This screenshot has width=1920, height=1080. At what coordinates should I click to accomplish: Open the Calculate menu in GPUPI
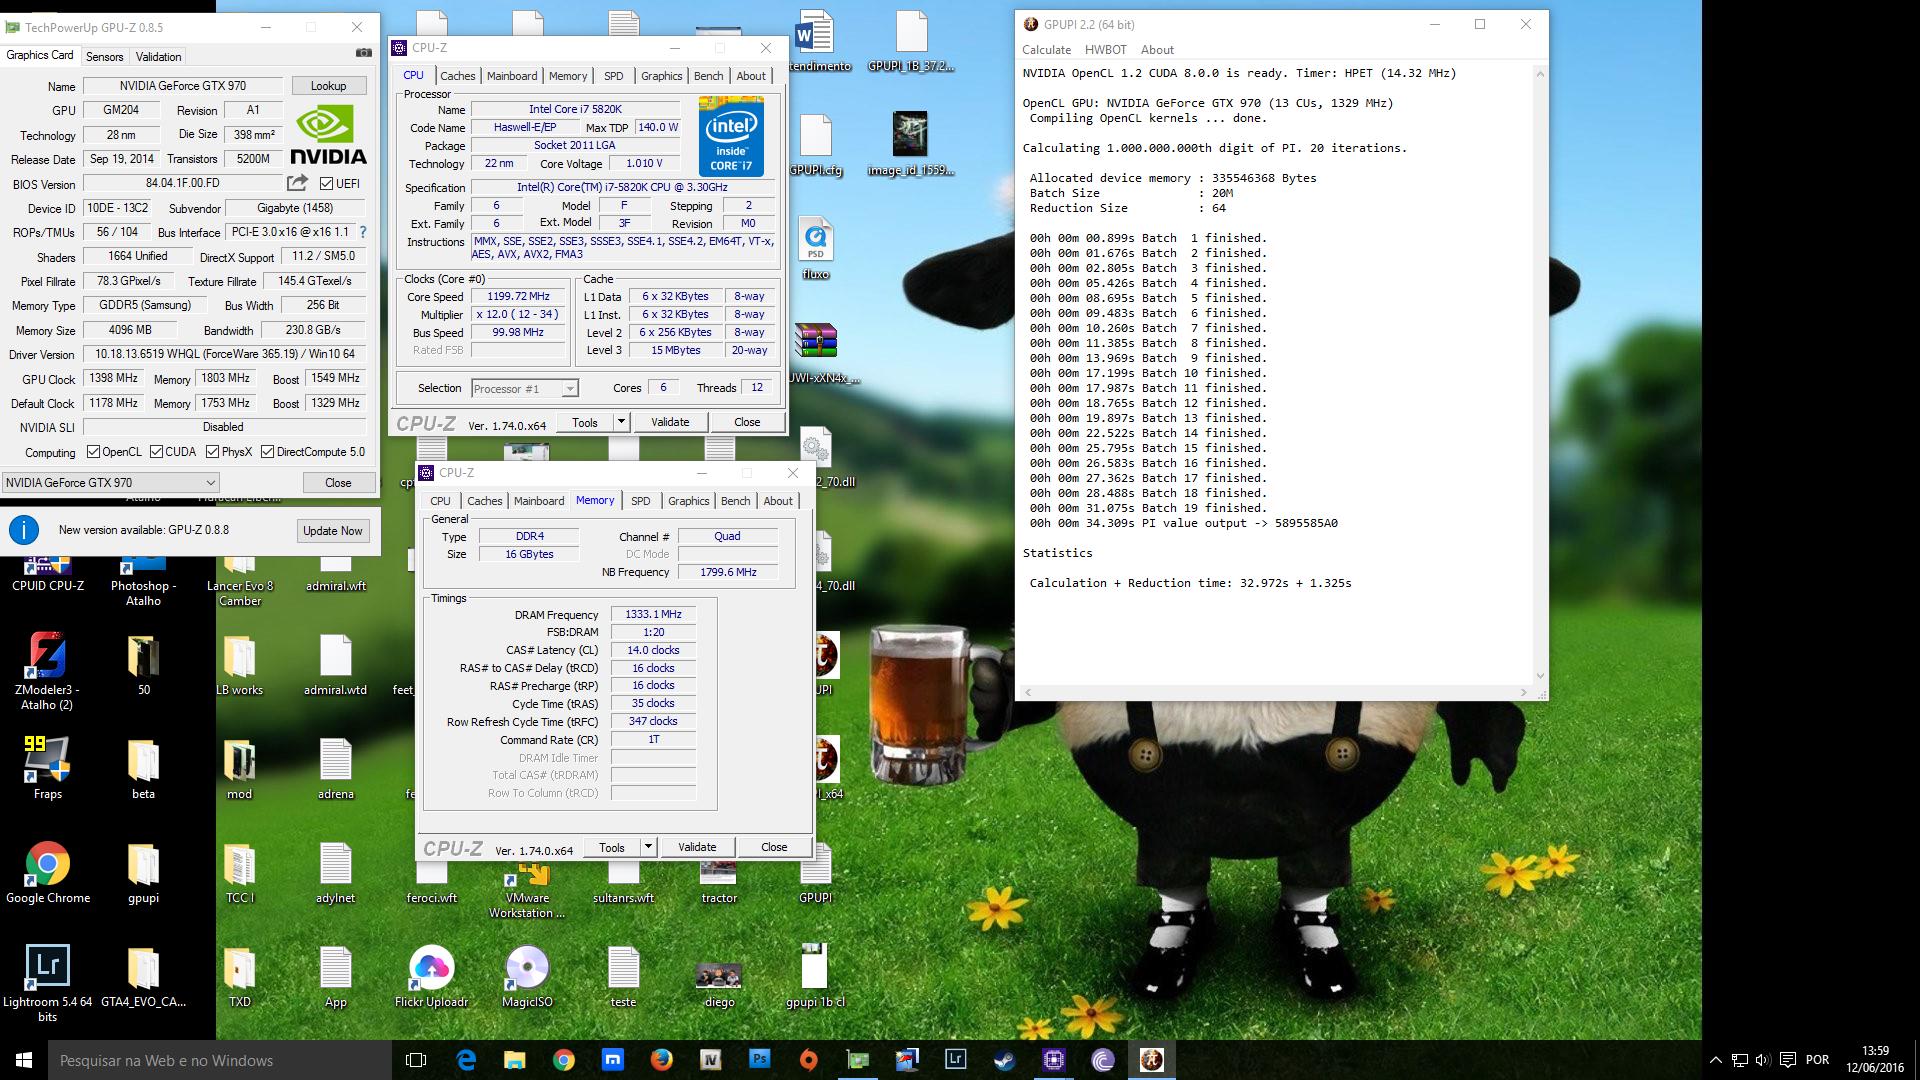1046,50
